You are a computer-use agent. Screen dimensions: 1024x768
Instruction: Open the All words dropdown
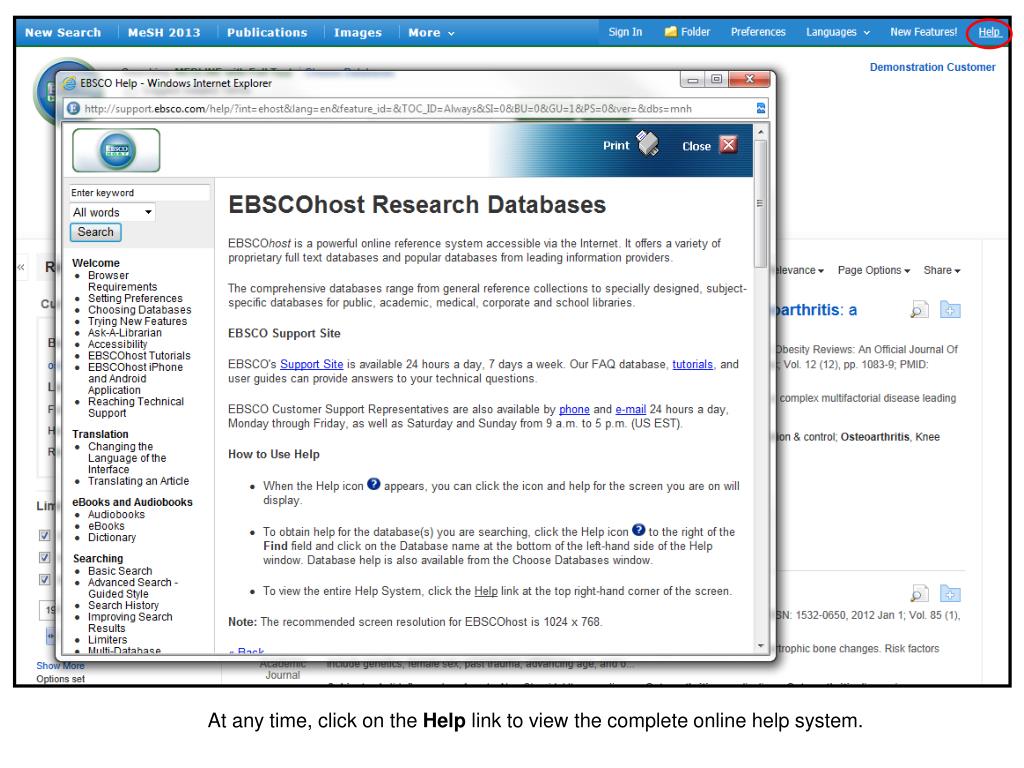(x=112, y=212)
